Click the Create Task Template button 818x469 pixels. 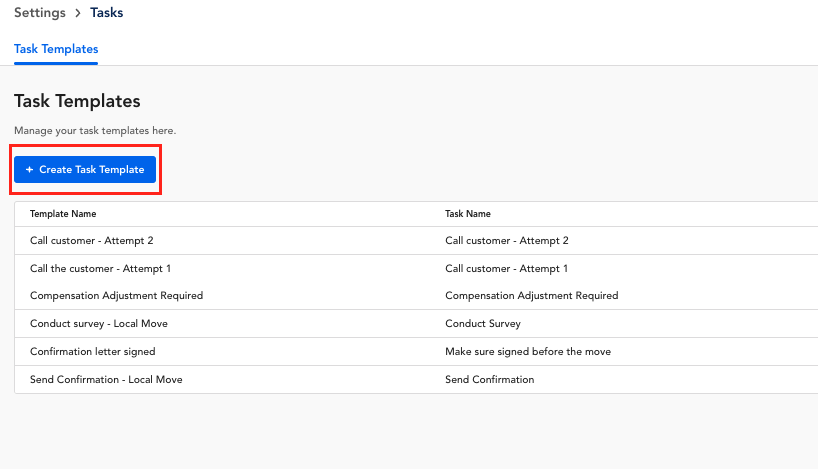point(85,170)
